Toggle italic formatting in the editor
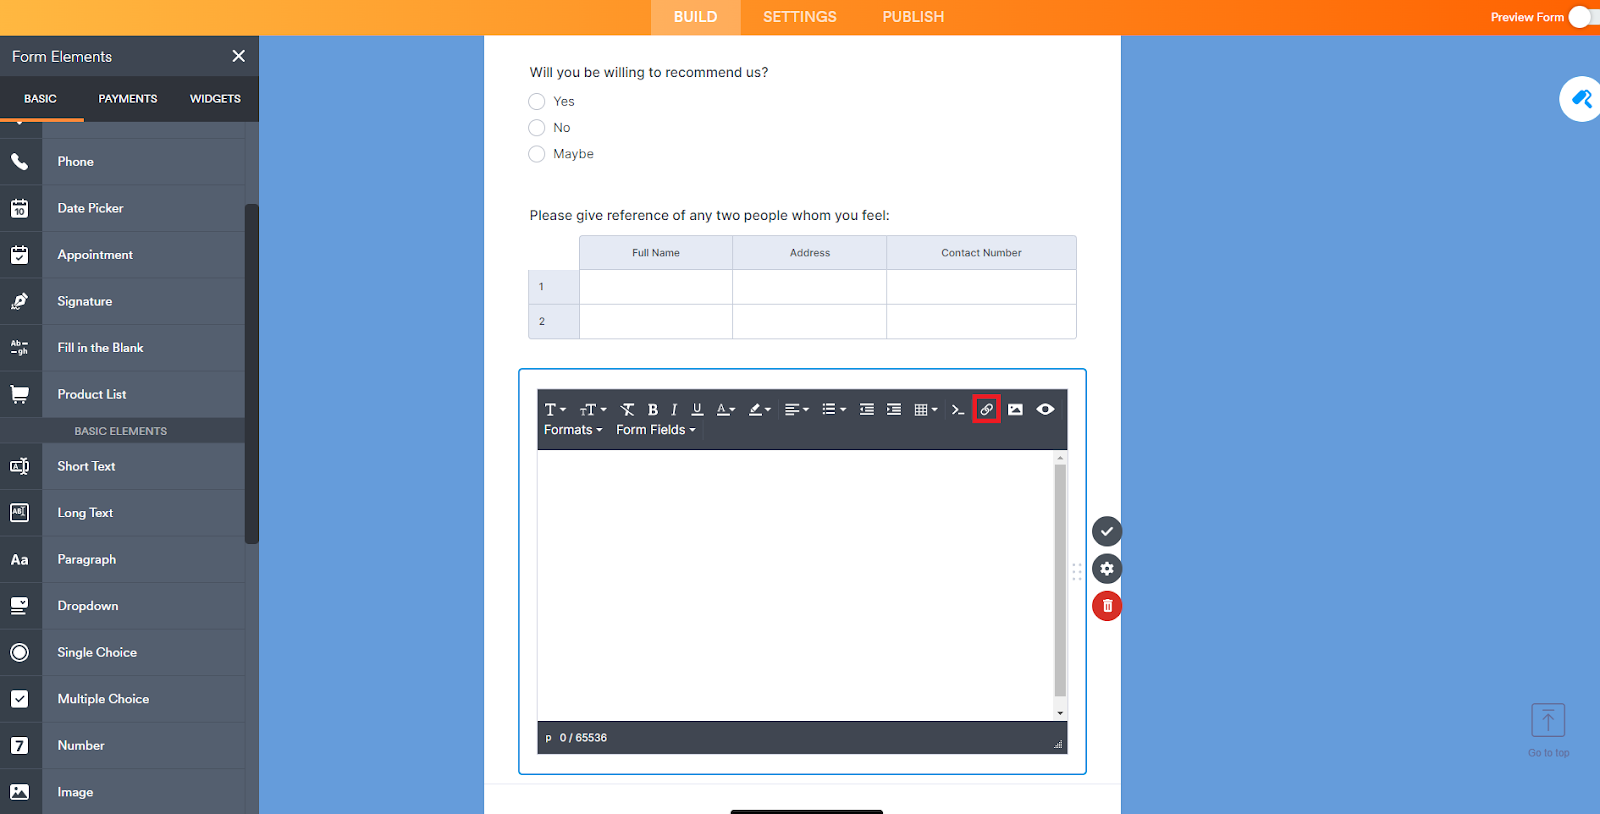 click(x=674, y=409)
